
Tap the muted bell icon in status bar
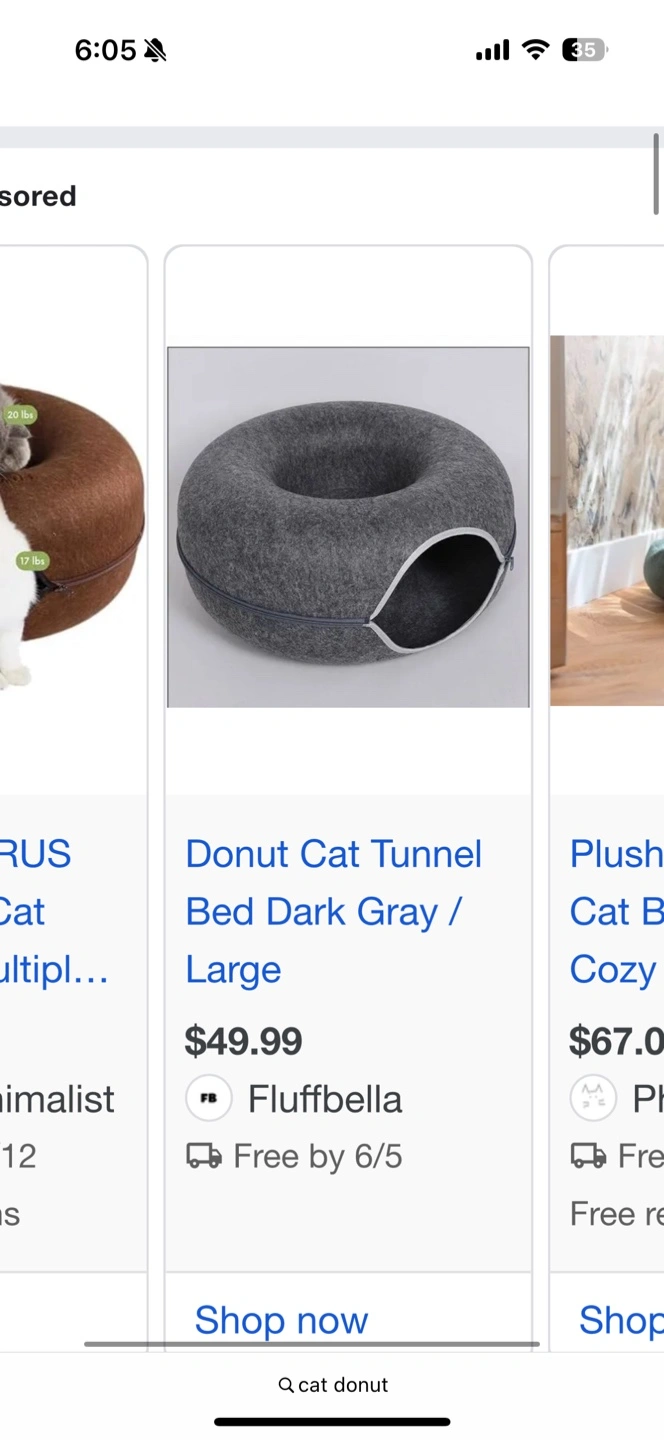tap(155, 50)
